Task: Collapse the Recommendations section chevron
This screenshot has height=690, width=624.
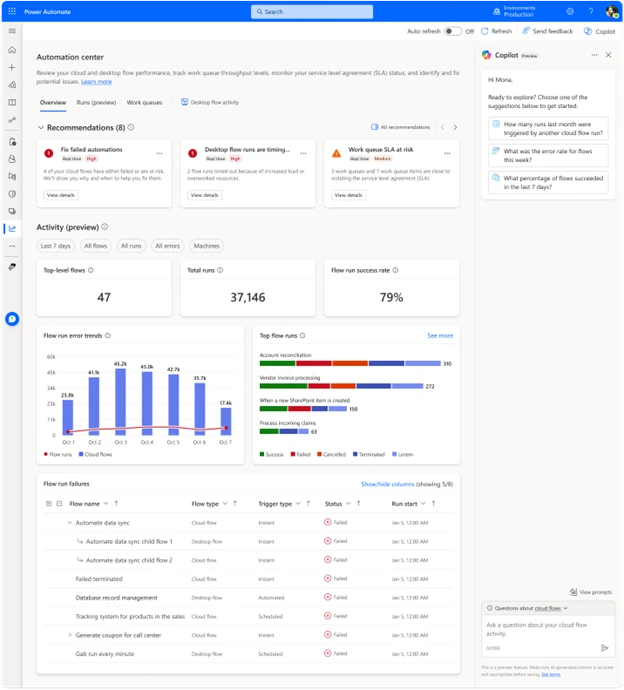Action: [41, 128]
